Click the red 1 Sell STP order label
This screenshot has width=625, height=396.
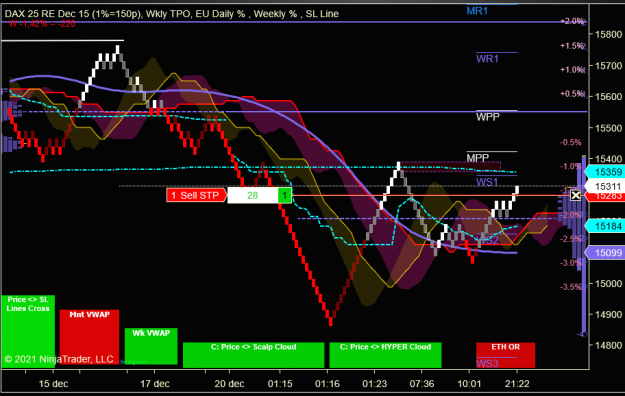point(197,195)
